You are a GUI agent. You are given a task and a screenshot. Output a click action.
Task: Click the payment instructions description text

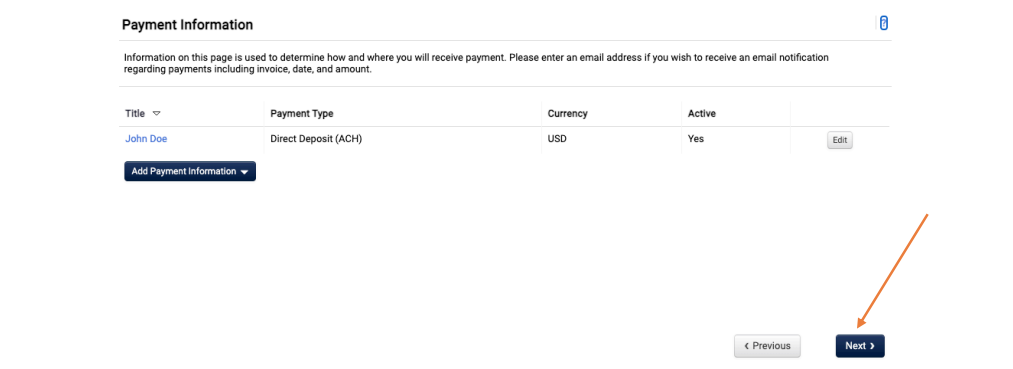pos(476,63)
